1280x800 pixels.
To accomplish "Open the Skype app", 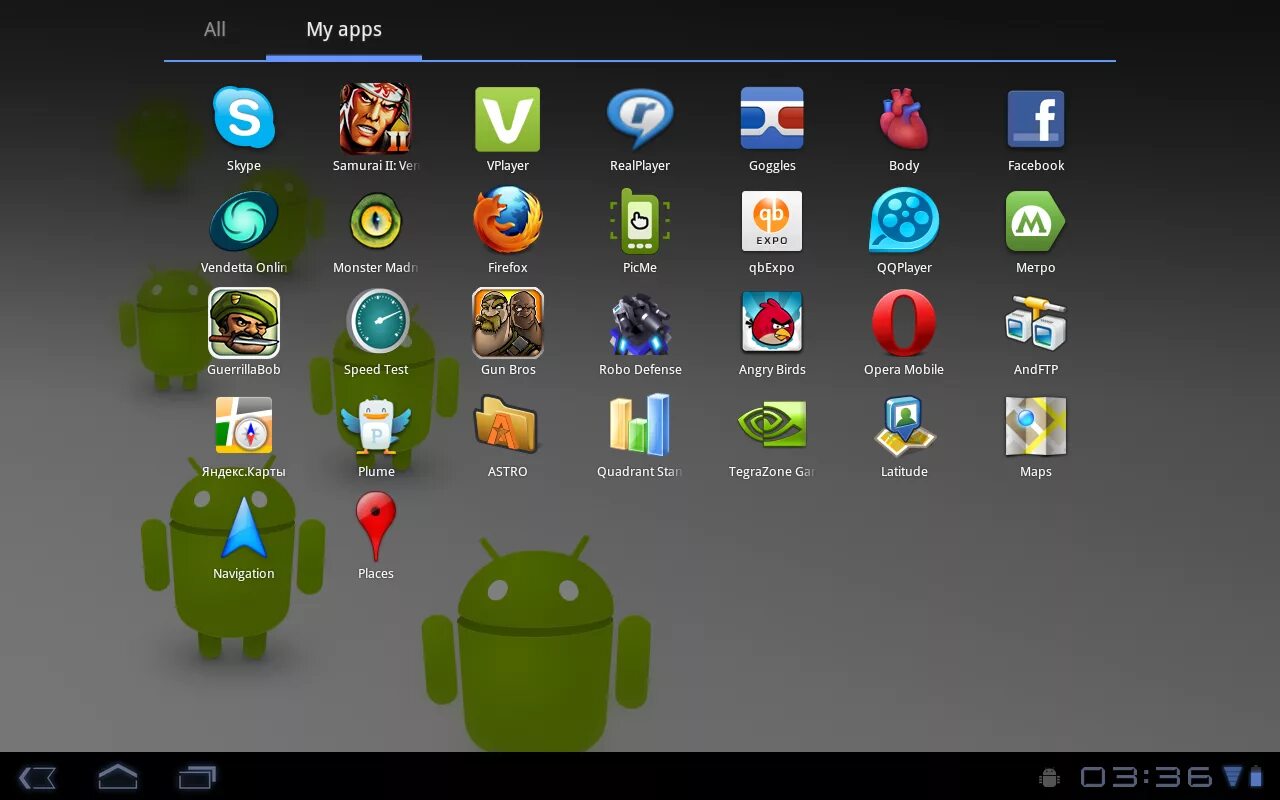I will (x=244, y=118).
